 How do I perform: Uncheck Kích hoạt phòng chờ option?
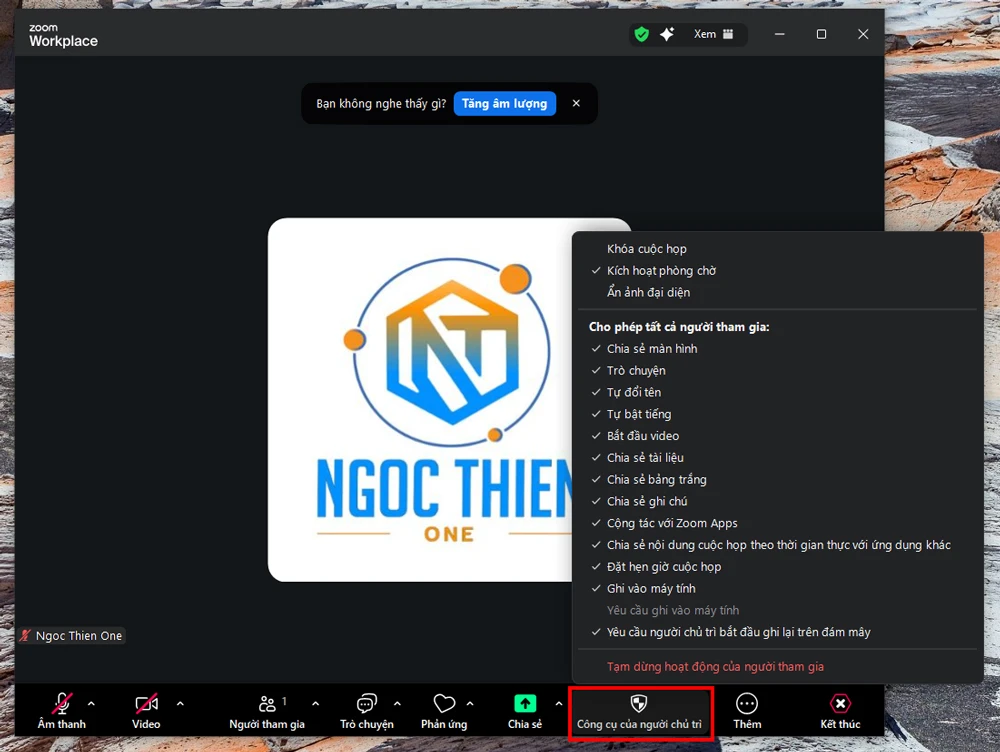tap(661, 271)
